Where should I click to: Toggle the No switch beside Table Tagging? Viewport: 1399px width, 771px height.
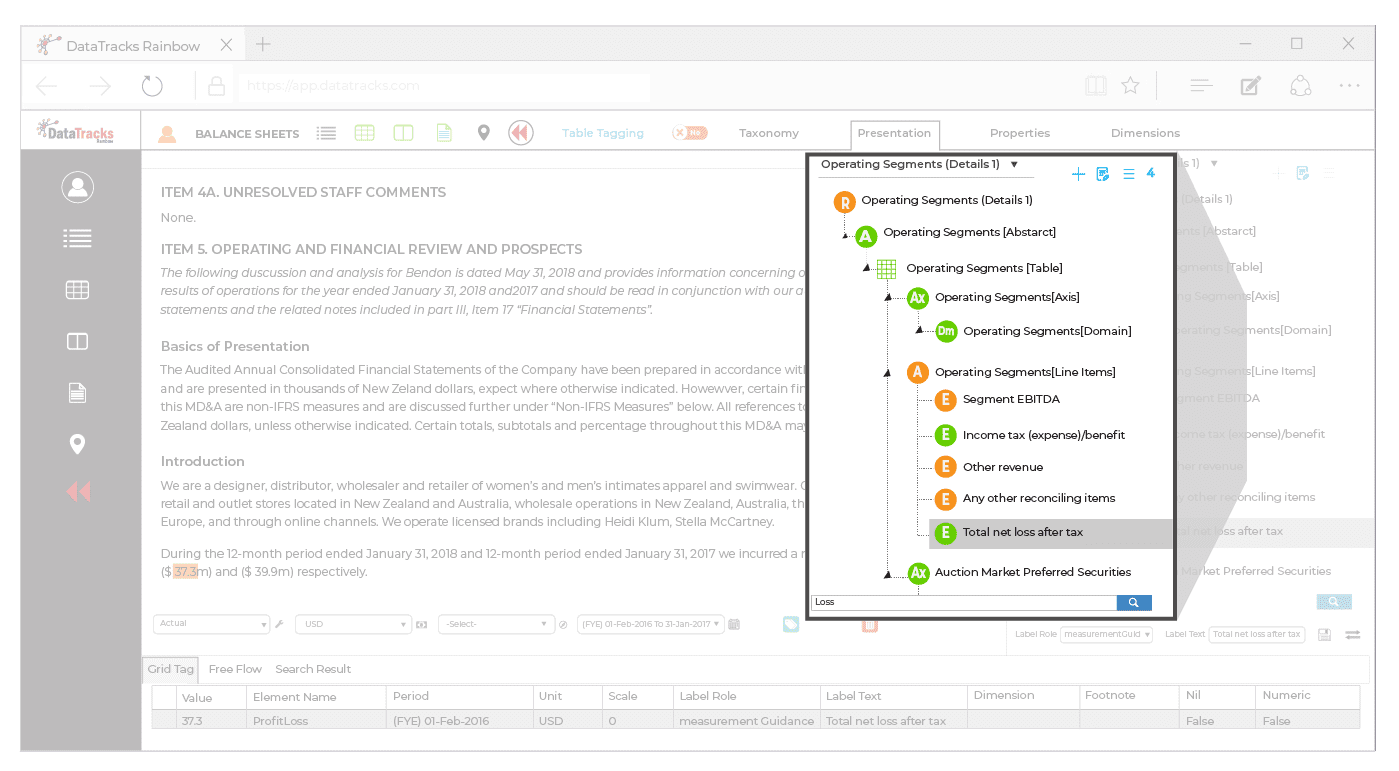[690, 133]
